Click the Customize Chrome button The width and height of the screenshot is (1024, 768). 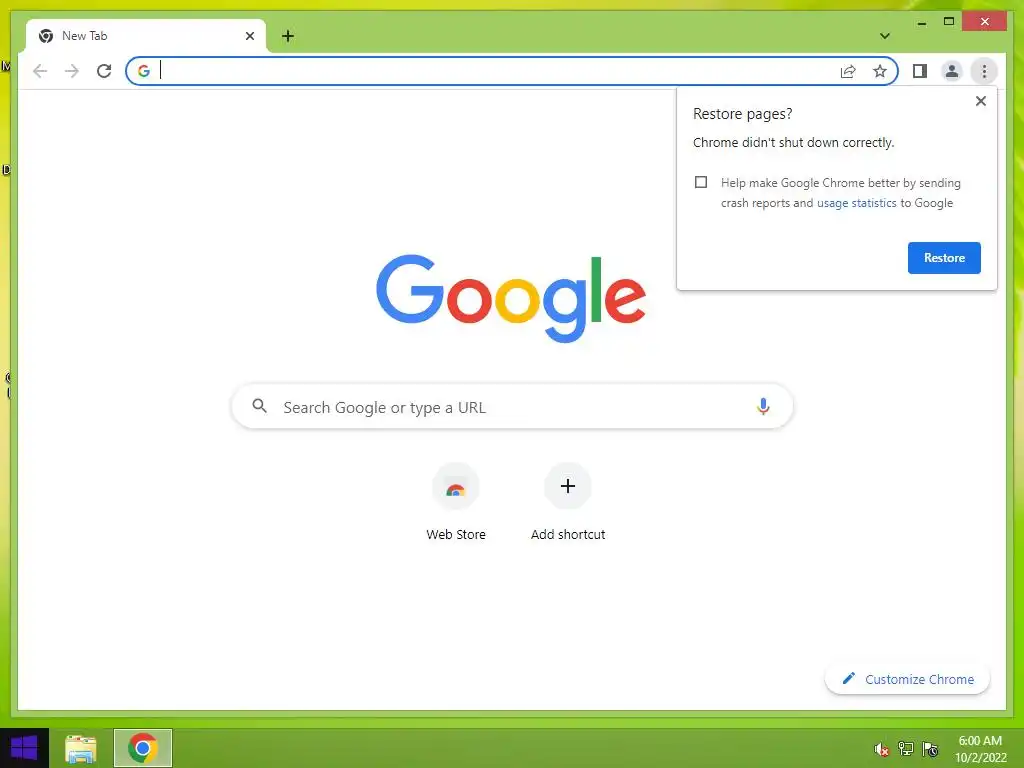coord(907,679)
